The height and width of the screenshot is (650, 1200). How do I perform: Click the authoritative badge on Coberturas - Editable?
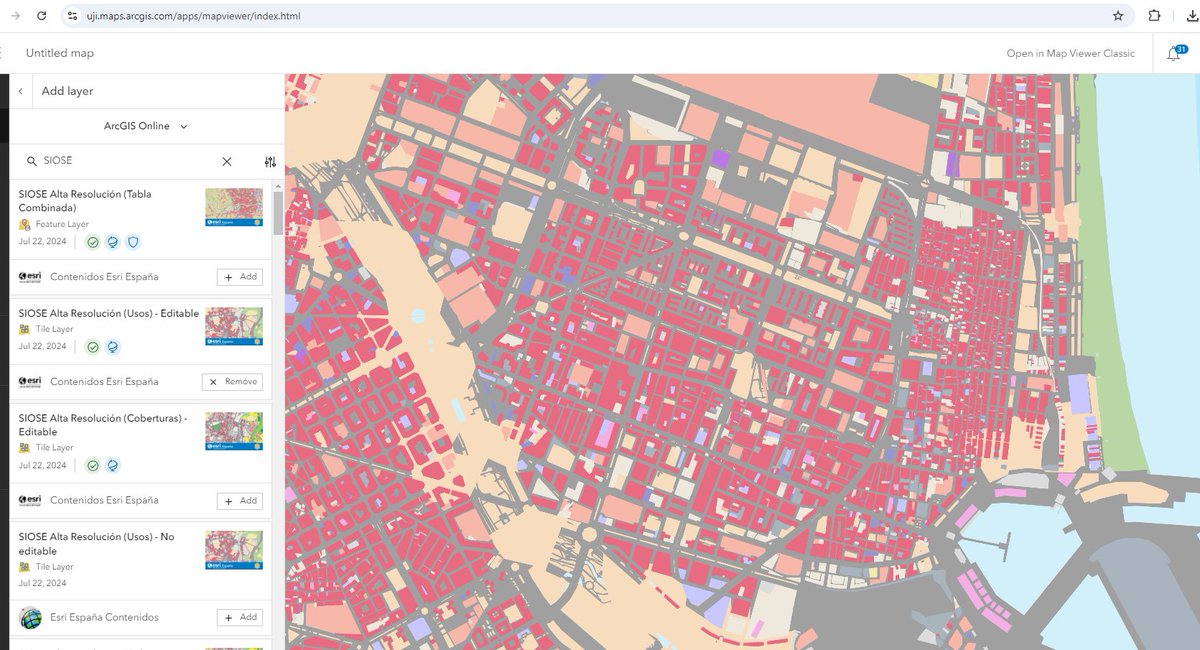(93, 465)
